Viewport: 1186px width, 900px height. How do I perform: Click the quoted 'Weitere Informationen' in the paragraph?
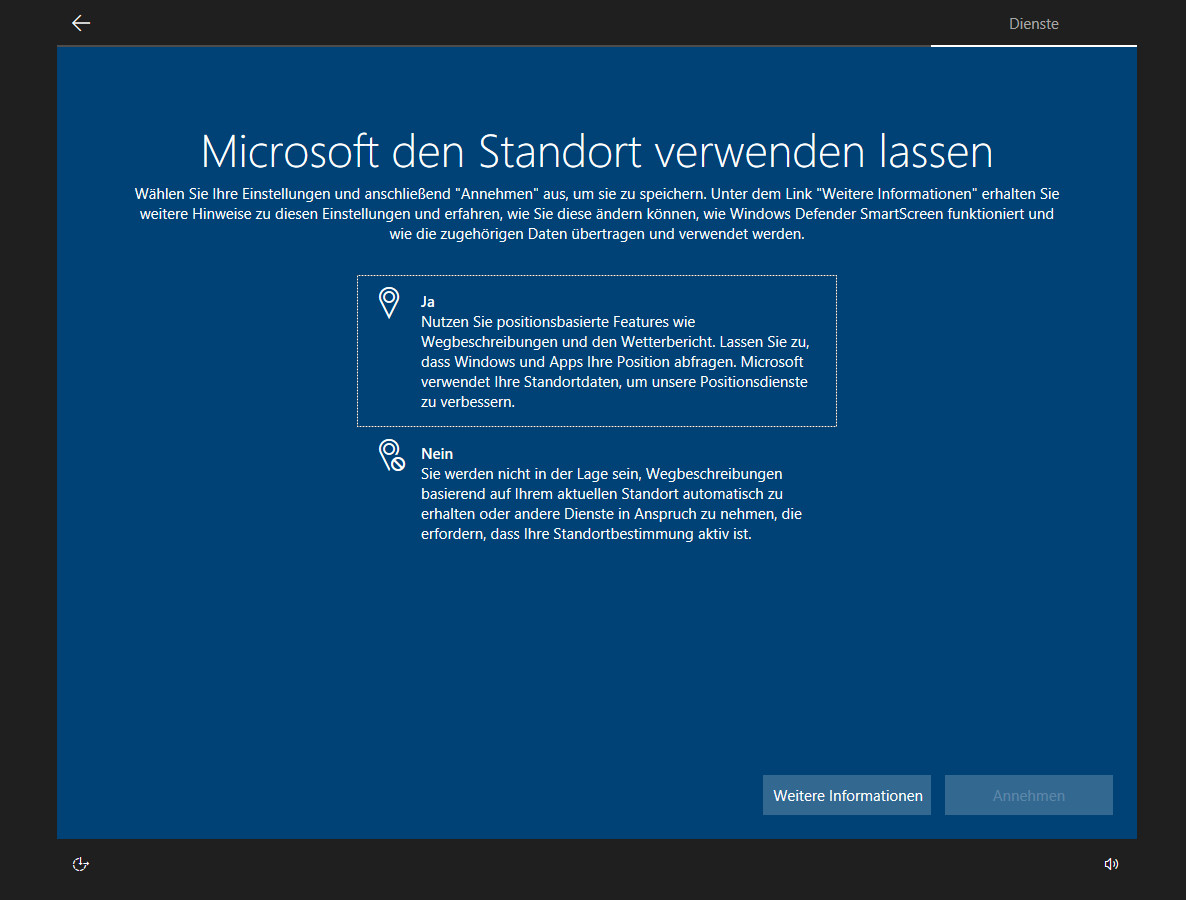click(897, 194)
